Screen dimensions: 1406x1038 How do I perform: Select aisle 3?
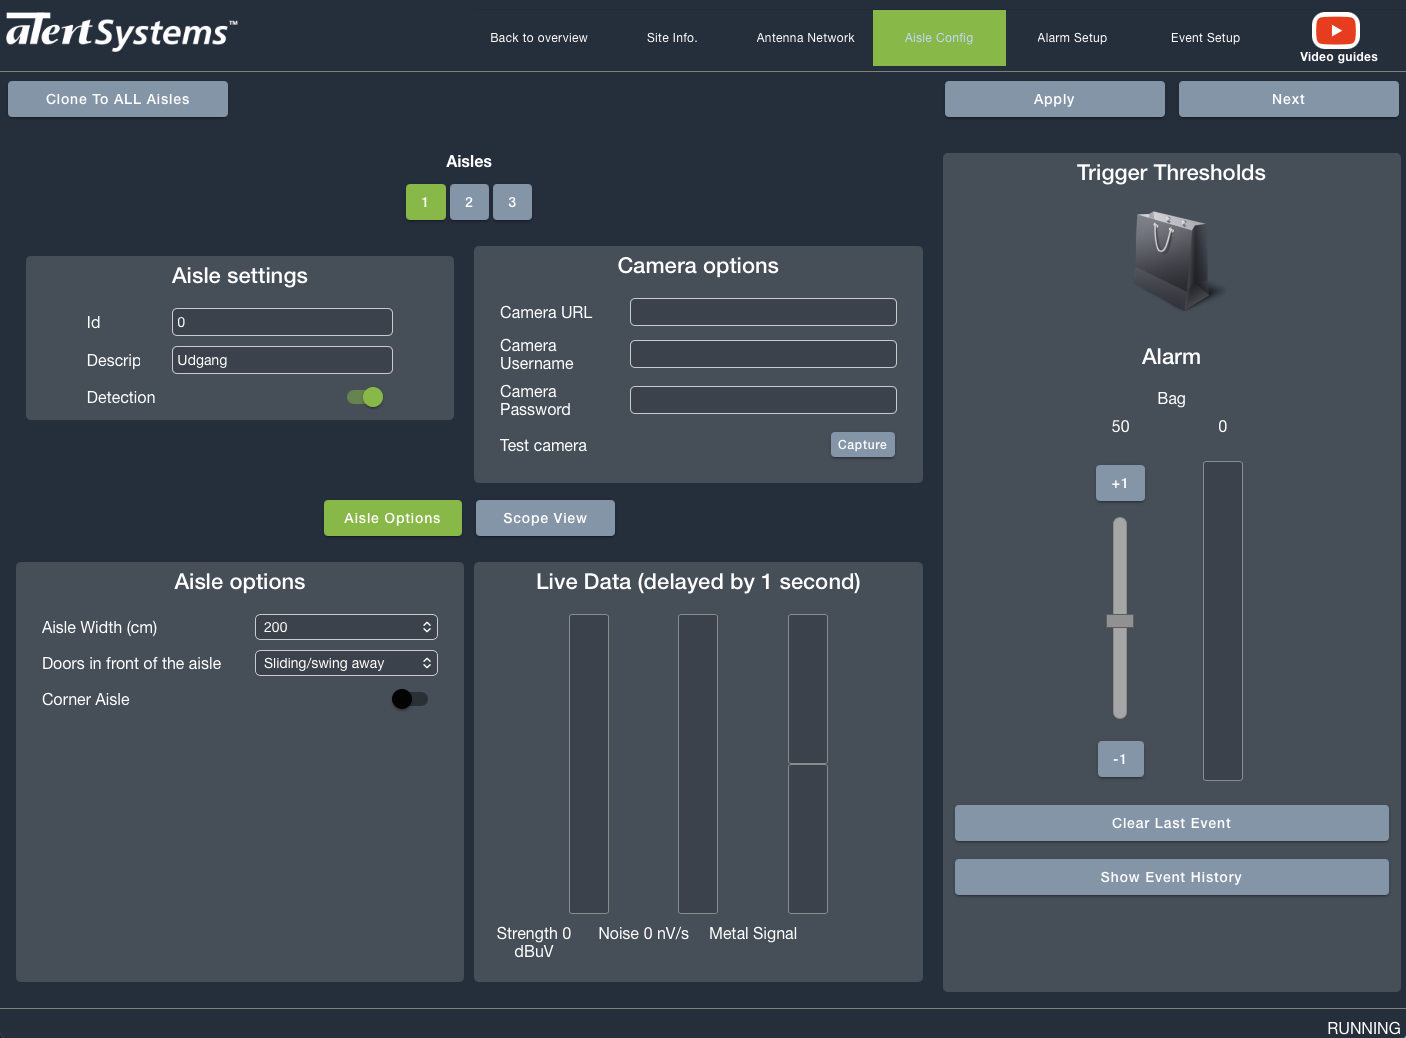pyautogui.click(x=512, y=201)
